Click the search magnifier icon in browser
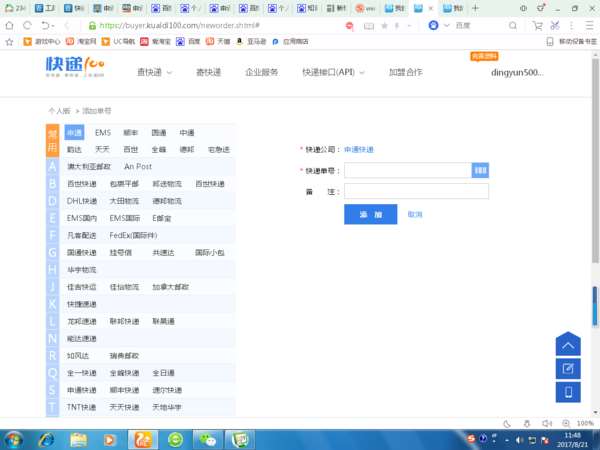 513,26
